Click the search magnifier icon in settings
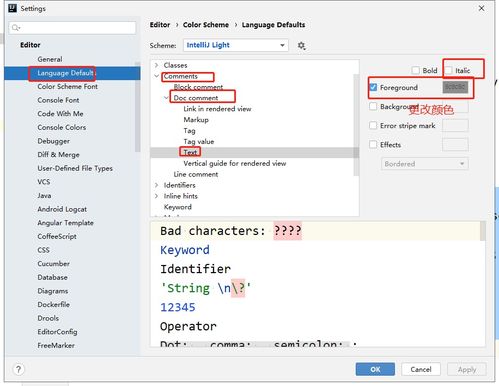Viewport: 499px width, 386px height. pyautogui.click(x=16, y=27)
